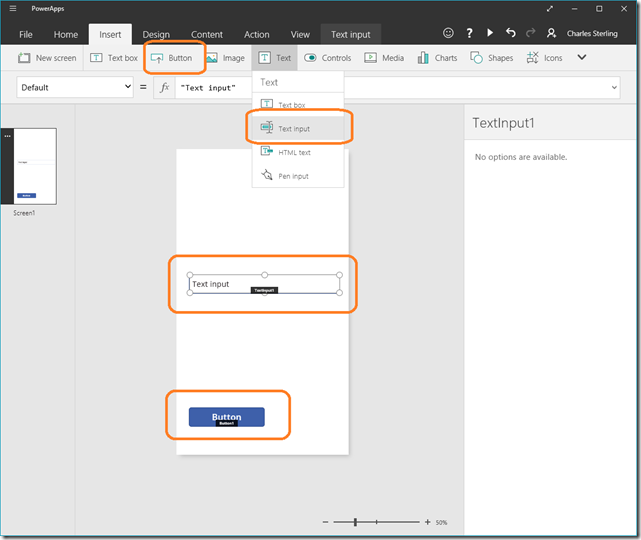Adjust the zoom slider handle
Image resolution: width=641 pixels, height=540 pixels.
(x=357, y=522)
